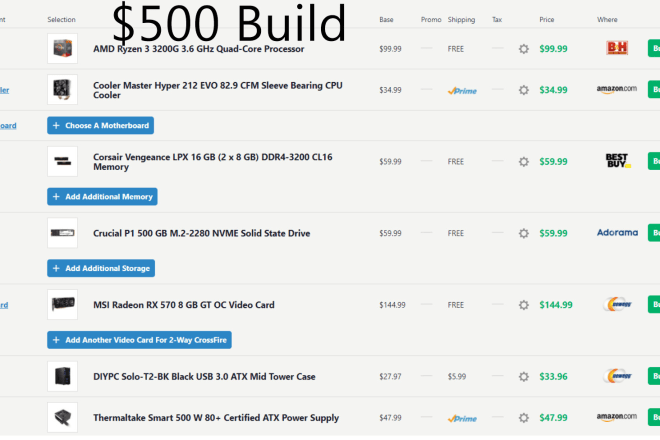
Task: Click $27.97 base price in the DIYPC row
Action: click(390, 376)
